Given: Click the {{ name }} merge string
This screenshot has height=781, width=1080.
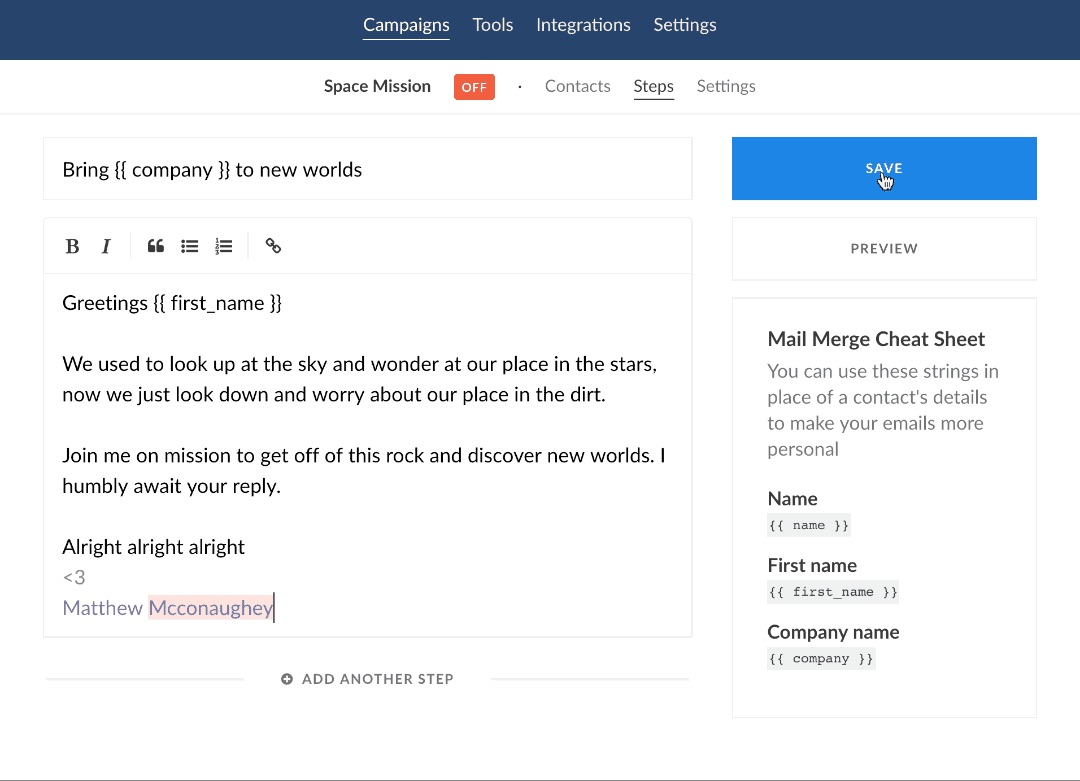Looking at the screenshot, I should [809, 525].
